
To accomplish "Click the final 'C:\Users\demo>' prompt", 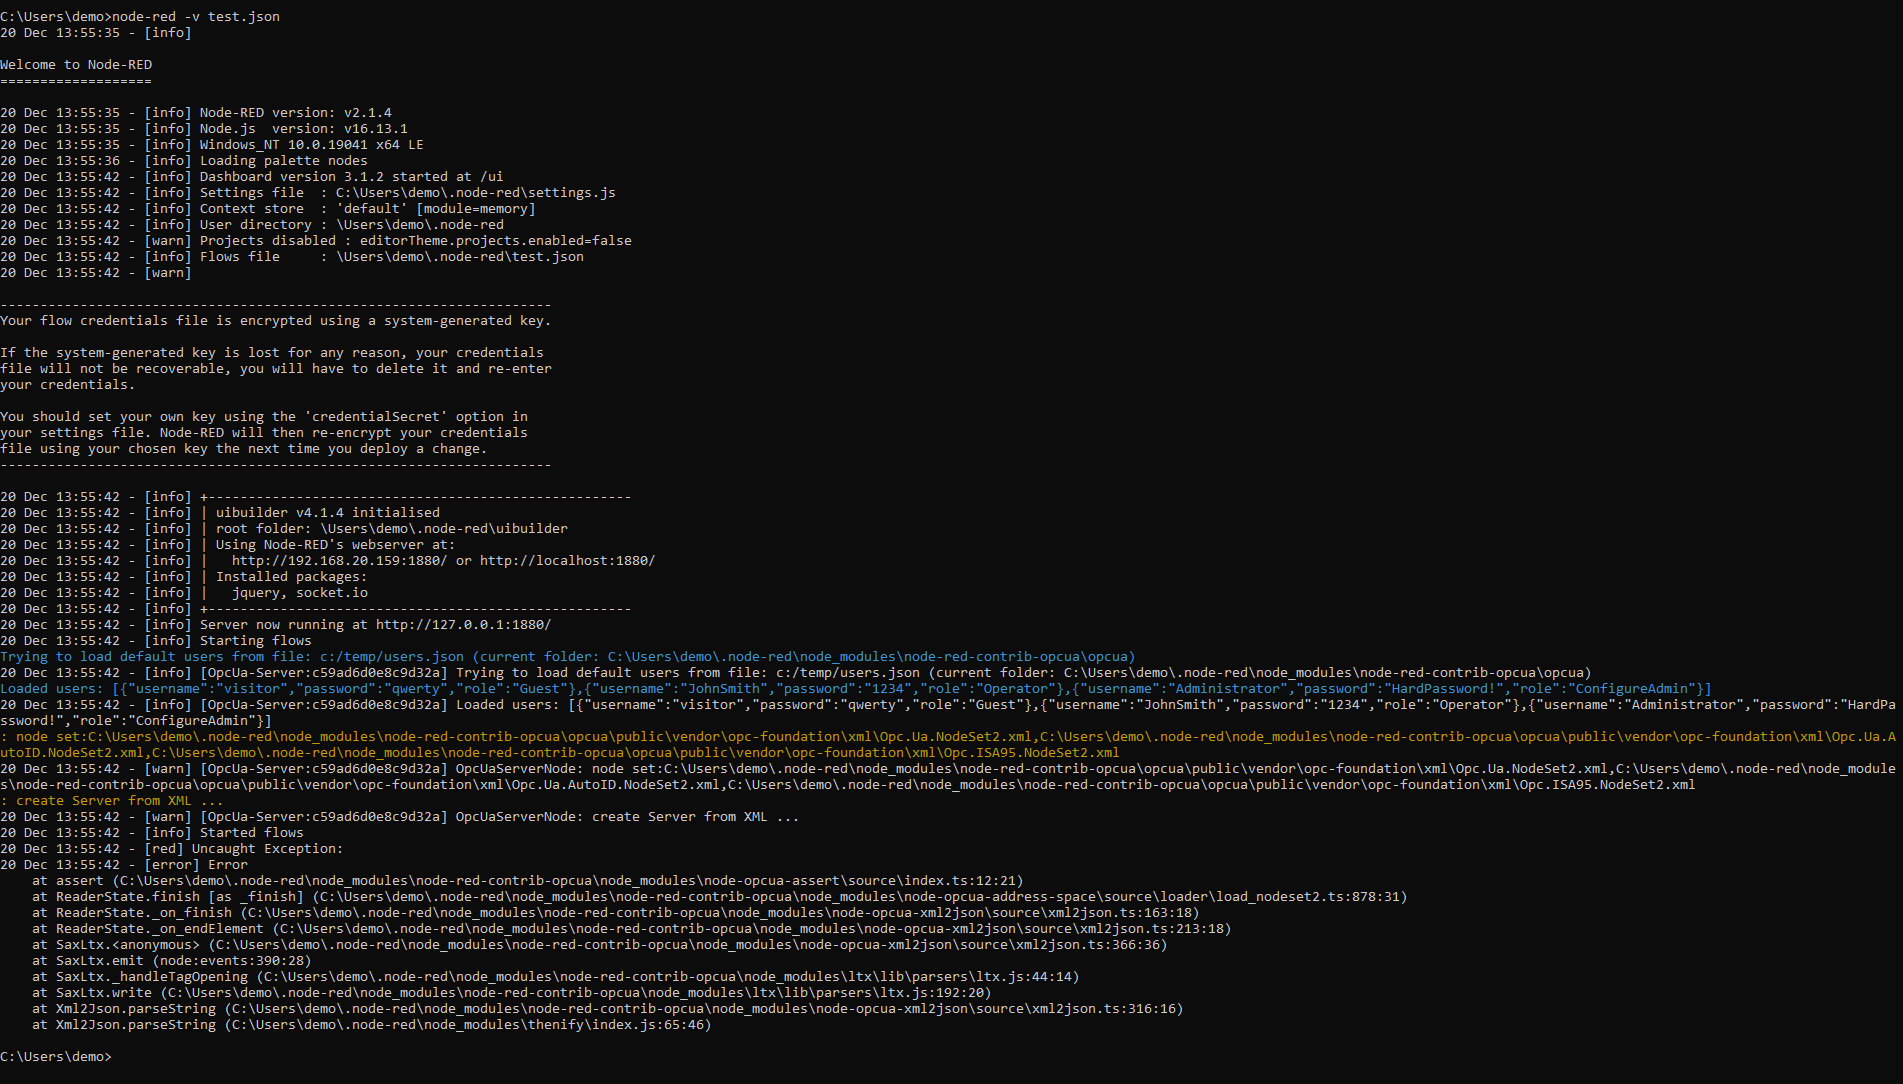I will click(56, 1057).
